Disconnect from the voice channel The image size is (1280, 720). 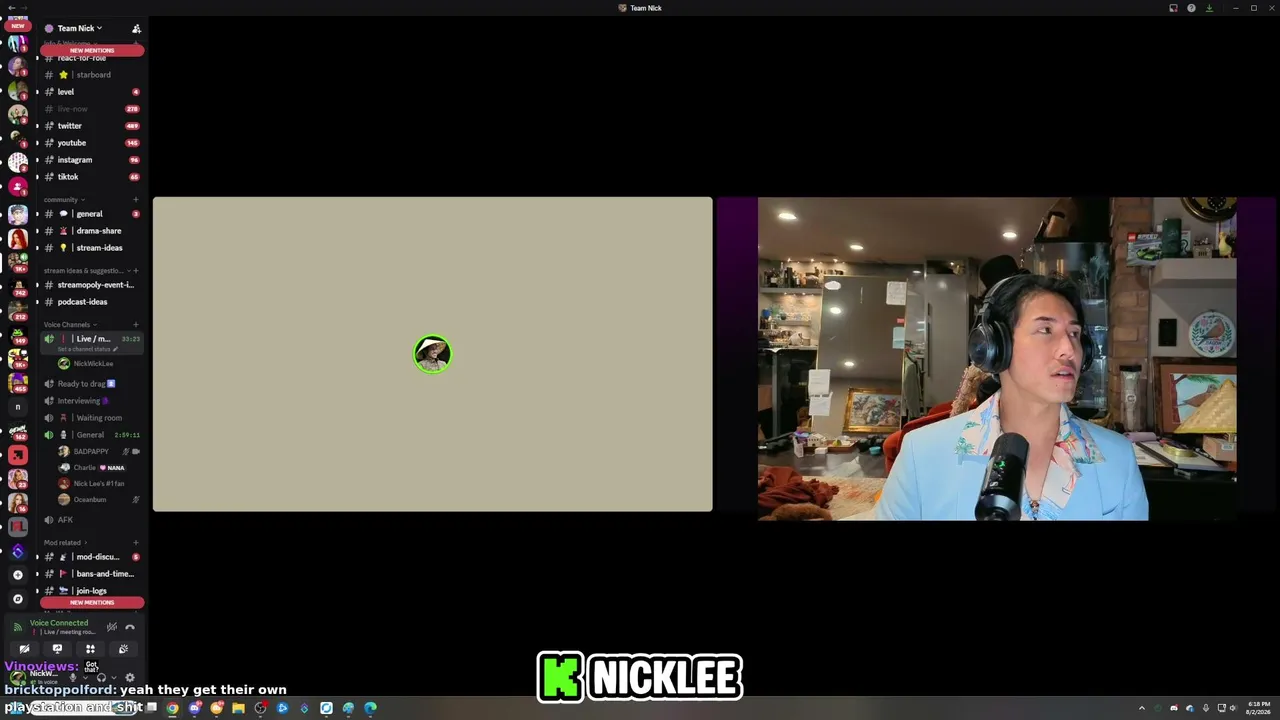(x=130, y=627)
